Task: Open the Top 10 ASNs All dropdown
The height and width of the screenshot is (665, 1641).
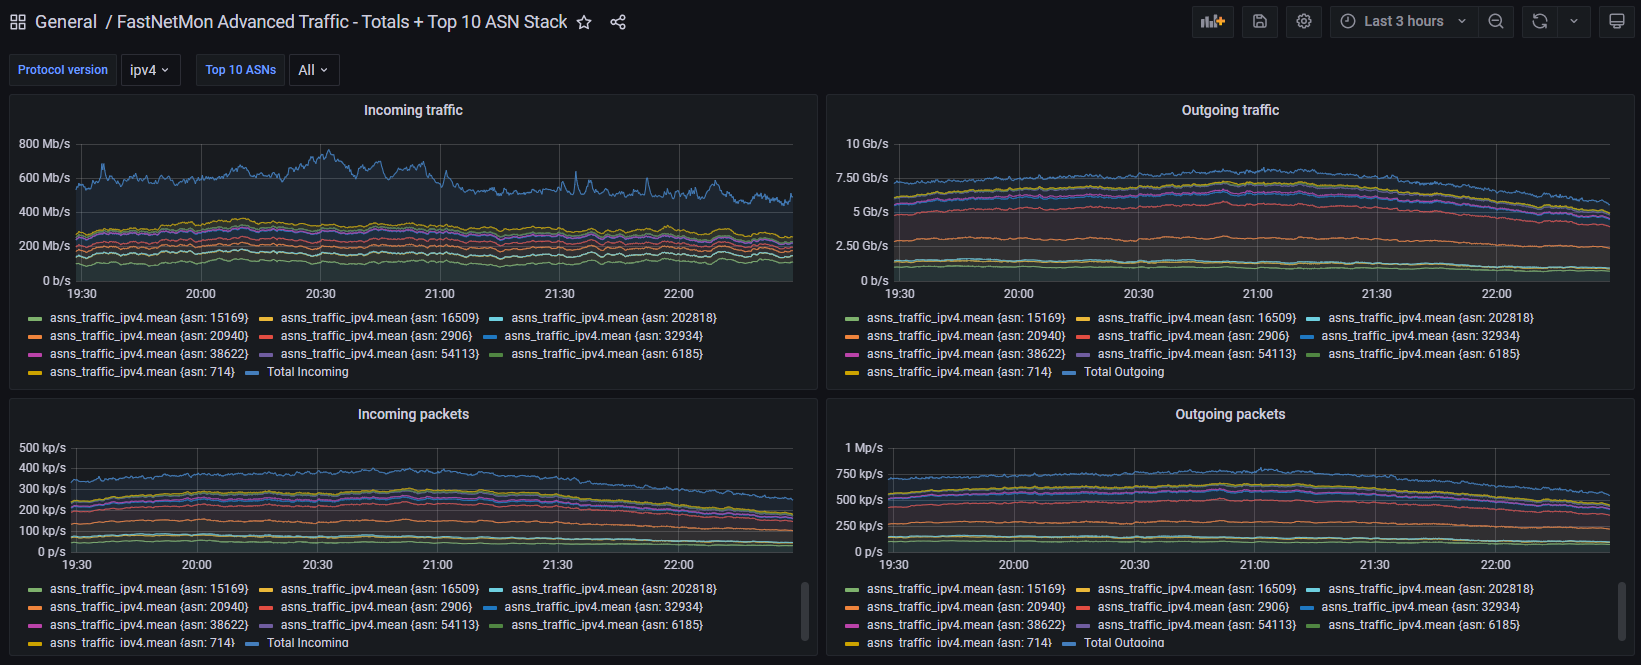Action: tap(314, 70)
